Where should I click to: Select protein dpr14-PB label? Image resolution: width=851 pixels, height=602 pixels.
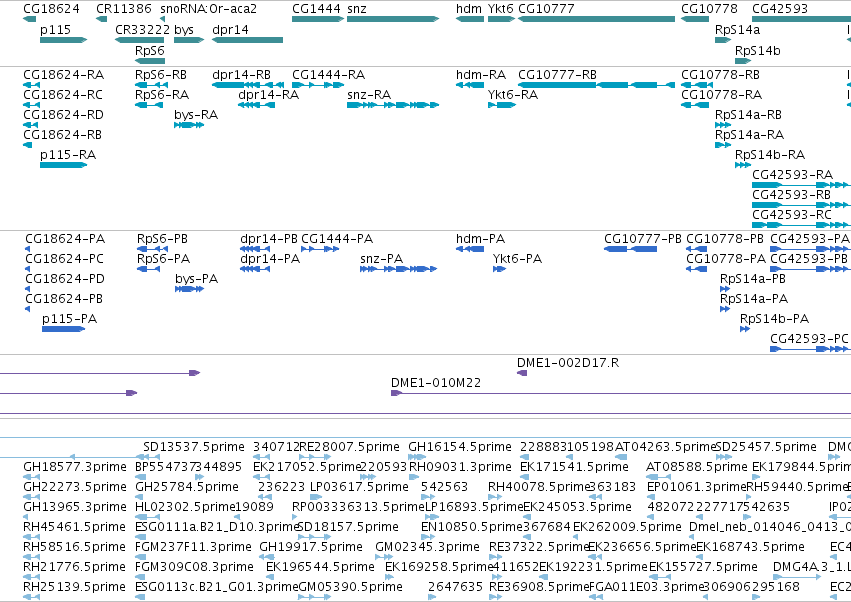click(x=269, y=239)
